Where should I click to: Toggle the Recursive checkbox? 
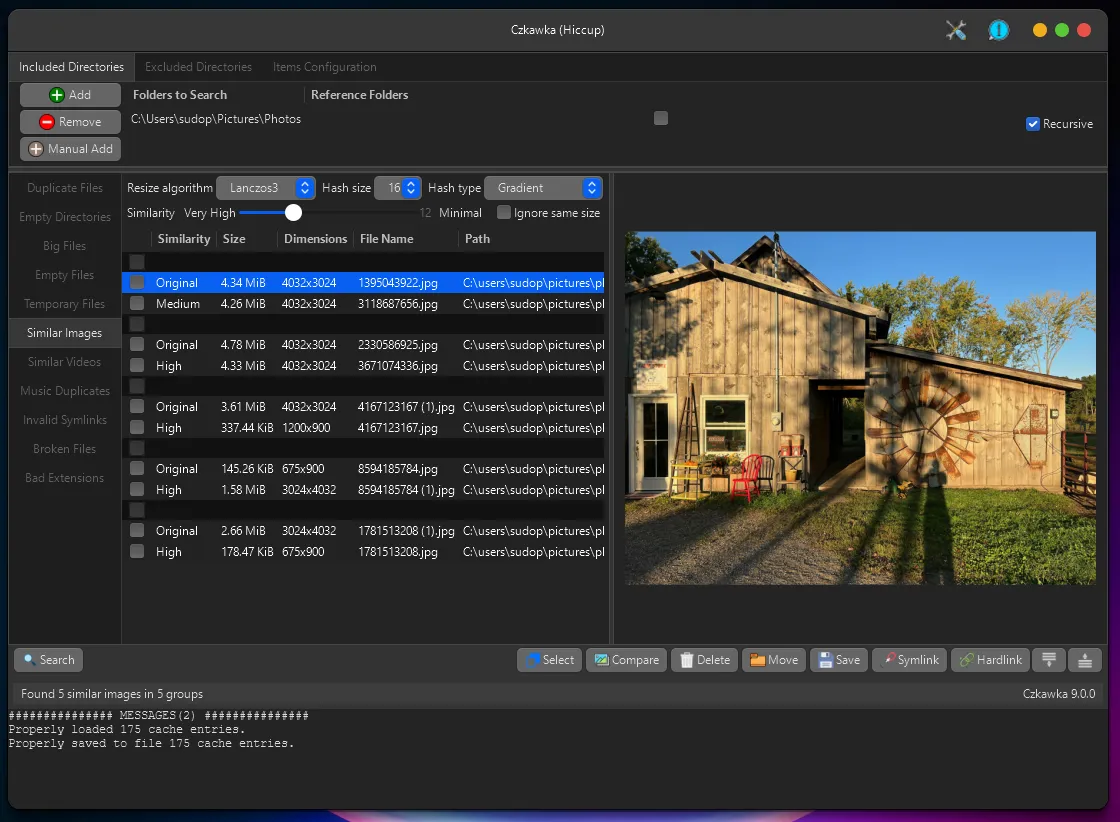pos(1033,124)
